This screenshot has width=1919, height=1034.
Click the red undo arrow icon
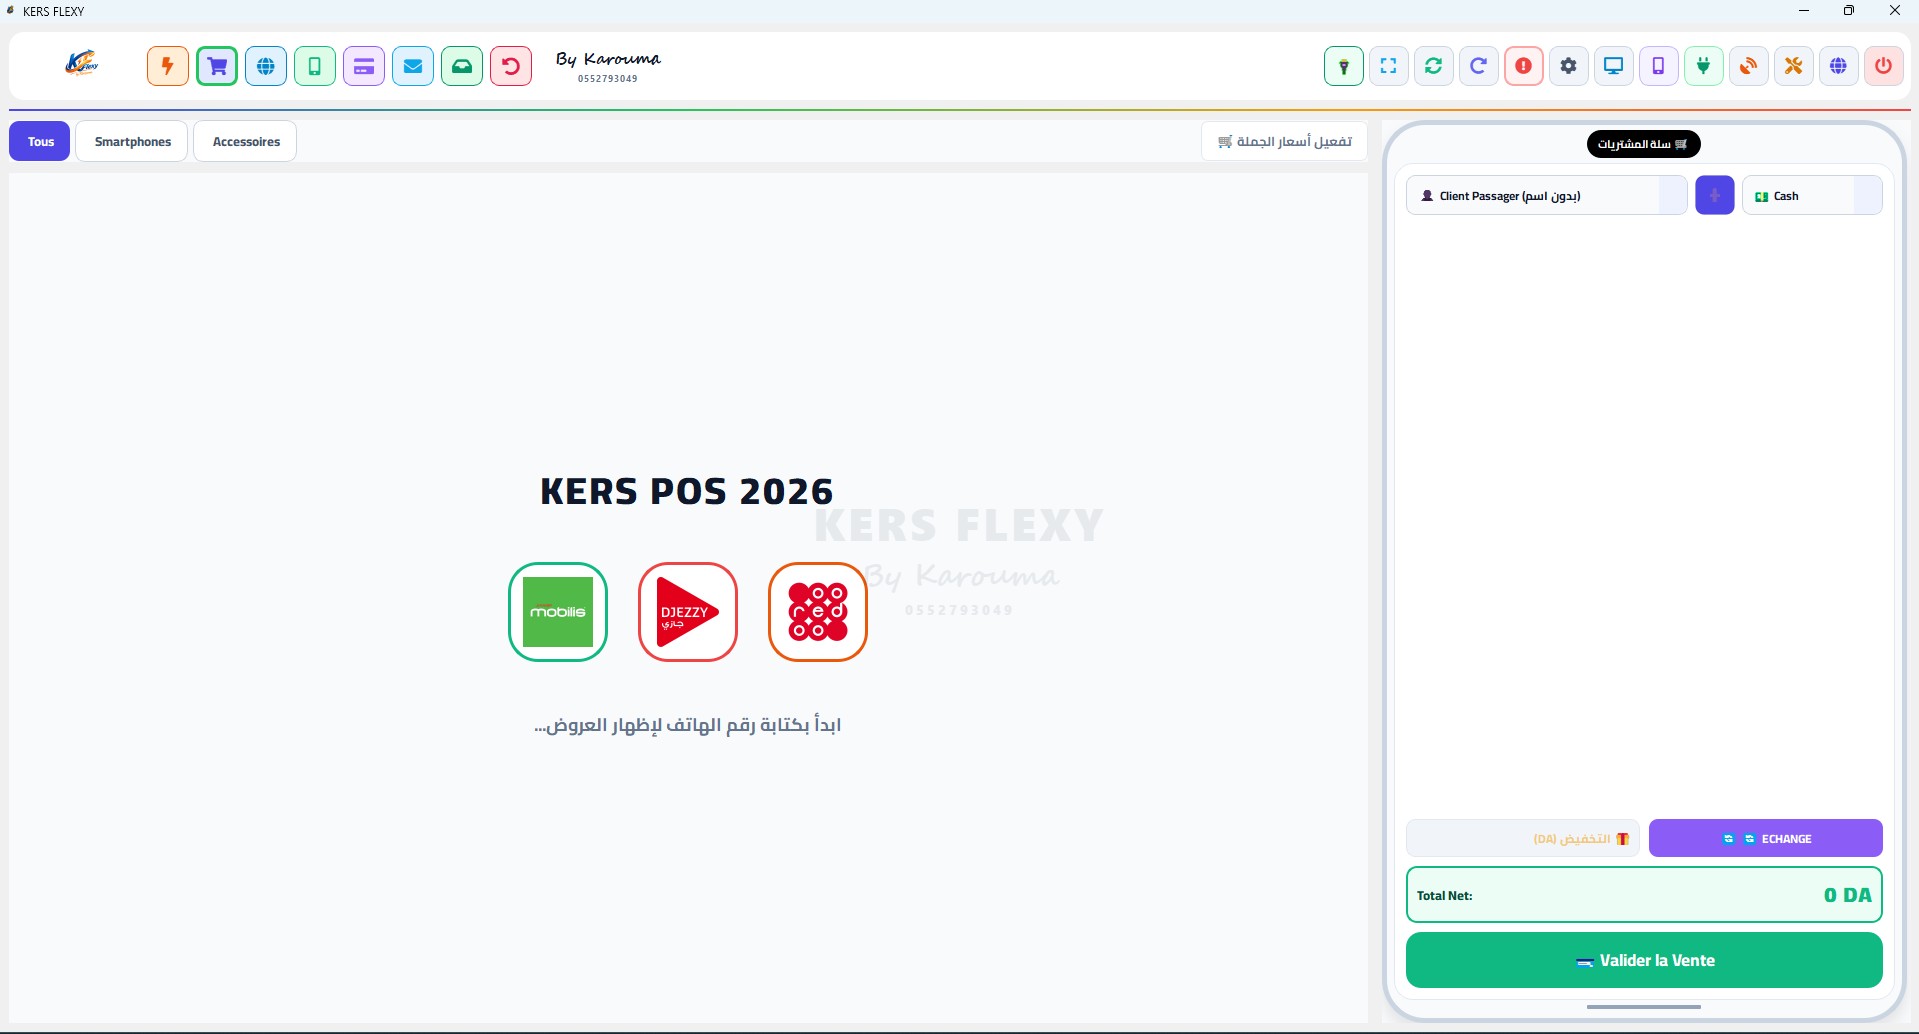click(511, 66)
